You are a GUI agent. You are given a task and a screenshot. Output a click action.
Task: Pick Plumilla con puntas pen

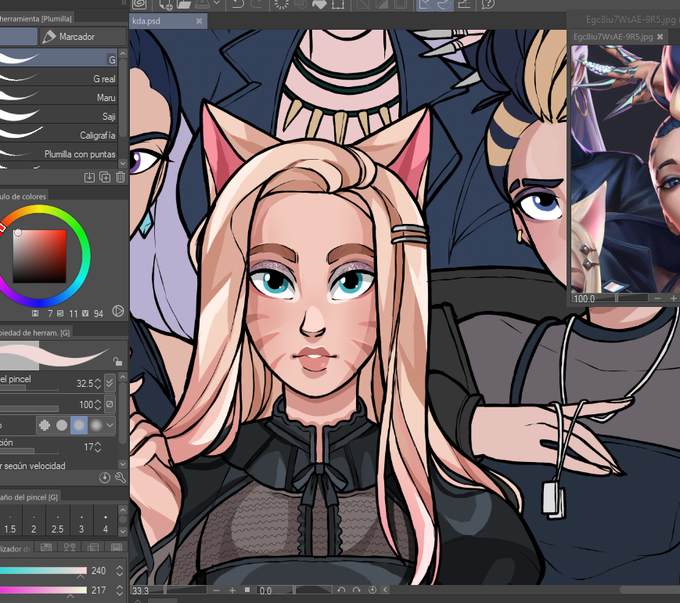tap(59, 154)
